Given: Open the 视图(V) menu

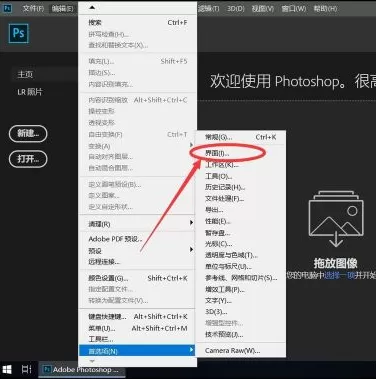Looking at the screenshot, I should tap(263, 8).
